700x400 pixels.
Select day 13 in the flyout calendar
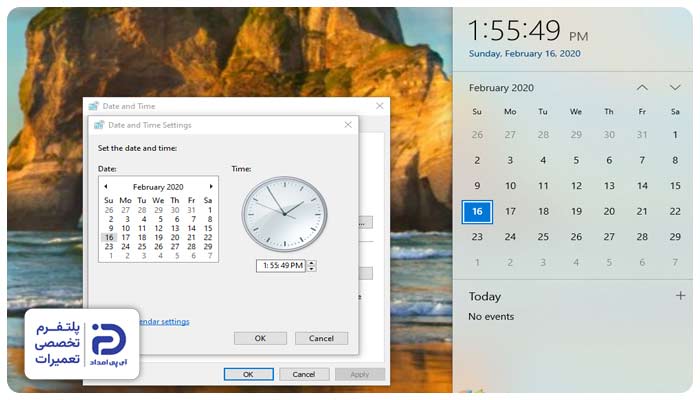point(609,186)
